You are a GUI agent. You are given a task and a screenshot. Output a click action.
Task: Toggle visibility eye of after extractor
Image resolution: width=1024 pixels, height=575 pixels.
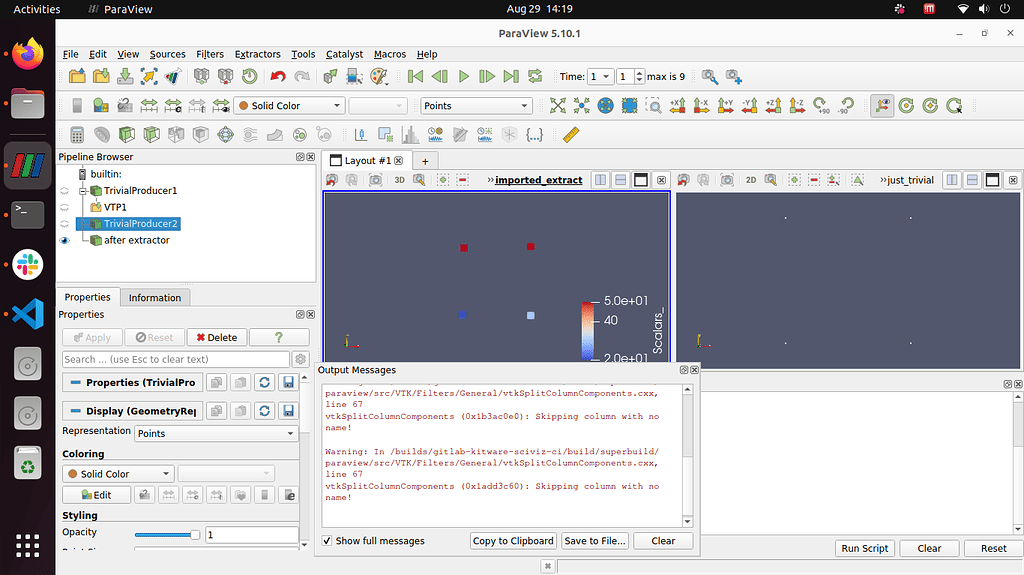[x=65, y=240]
